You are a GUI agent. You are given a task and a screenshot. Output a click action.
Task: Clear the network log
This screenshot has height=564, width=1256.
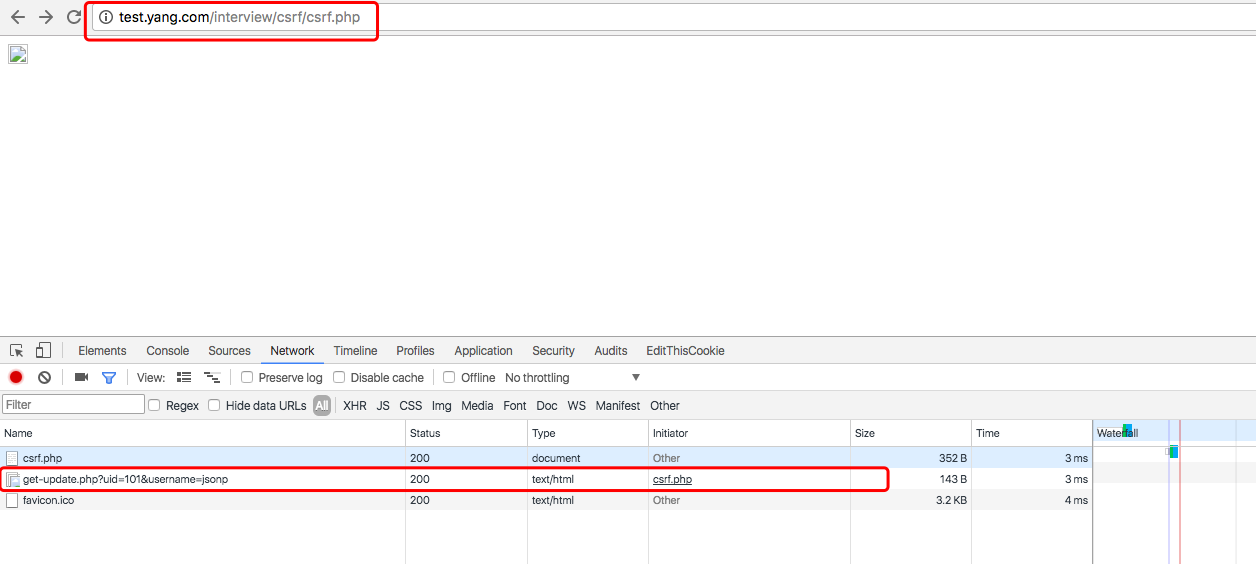pos(44,377)
